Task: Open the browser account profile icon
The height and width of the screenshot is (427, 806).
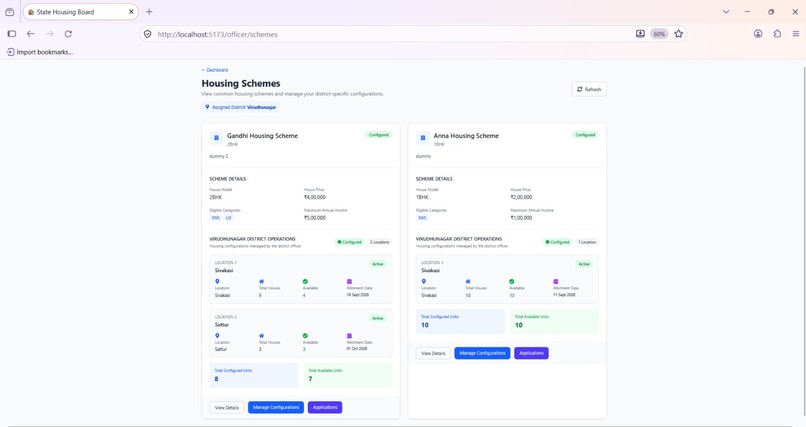Action: pos(758,34)
